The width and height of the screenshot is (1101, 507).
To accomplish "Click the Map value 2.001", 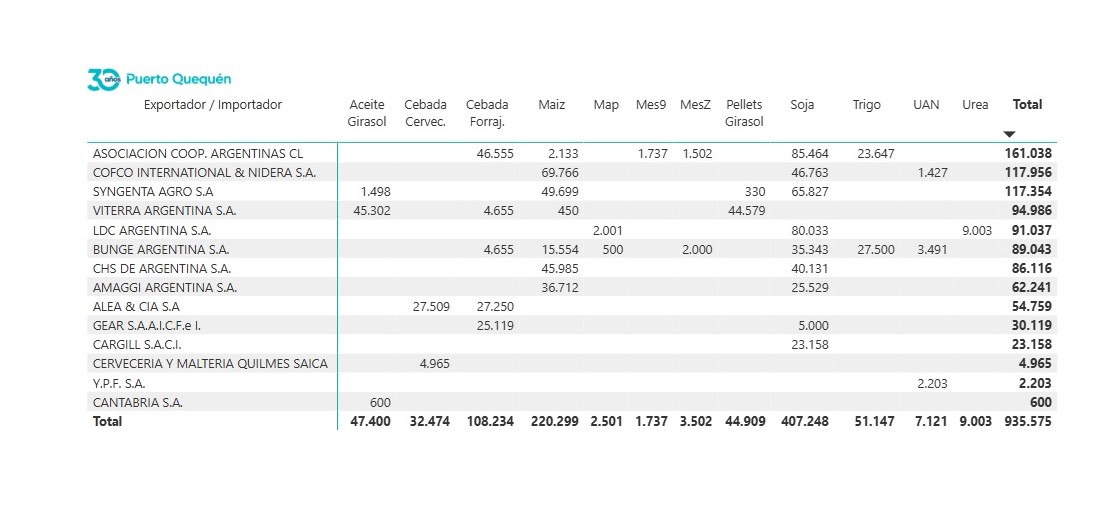I will click(608, 230).
